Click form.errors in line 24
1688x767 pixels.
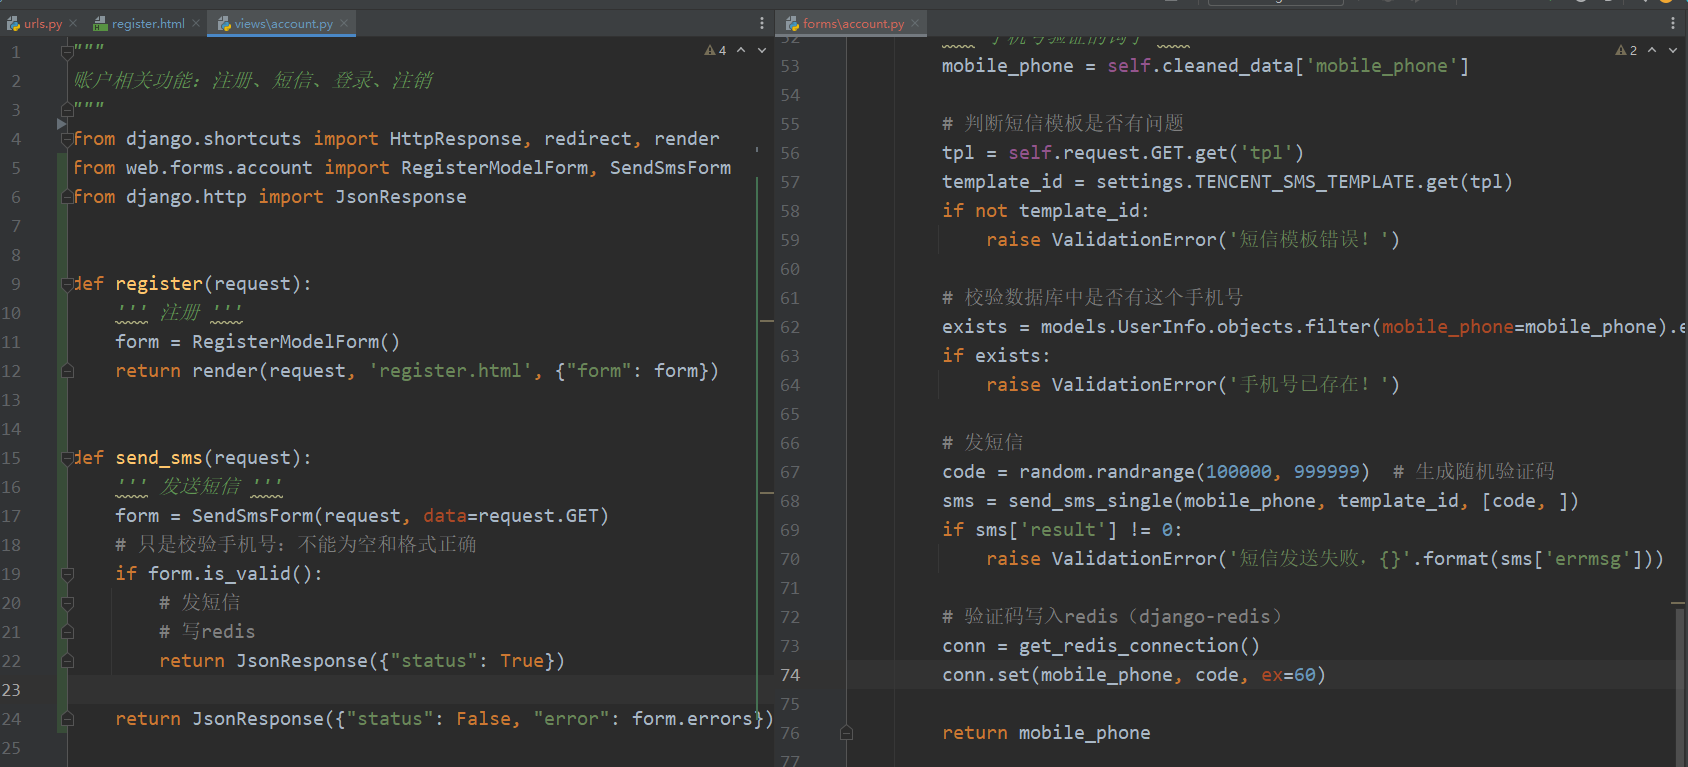click(692, 719)
